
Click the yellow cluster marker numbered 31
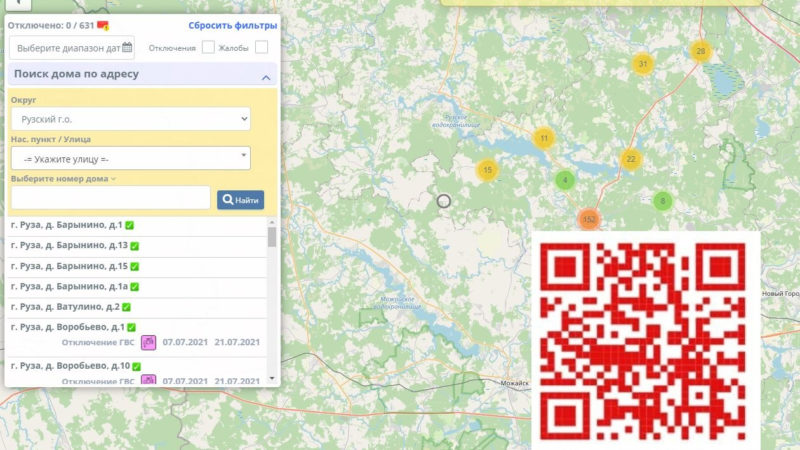[x=643, y=64]
